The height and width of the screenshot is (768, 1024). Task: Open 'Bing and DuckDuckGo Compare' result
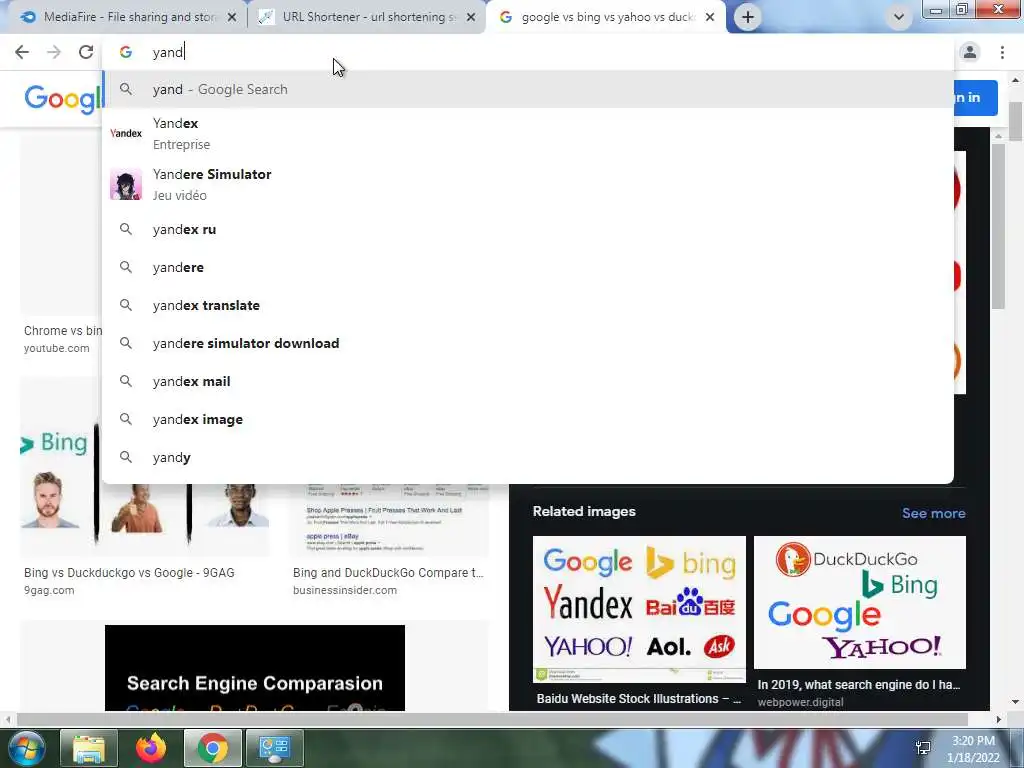(x=388, y=573)
